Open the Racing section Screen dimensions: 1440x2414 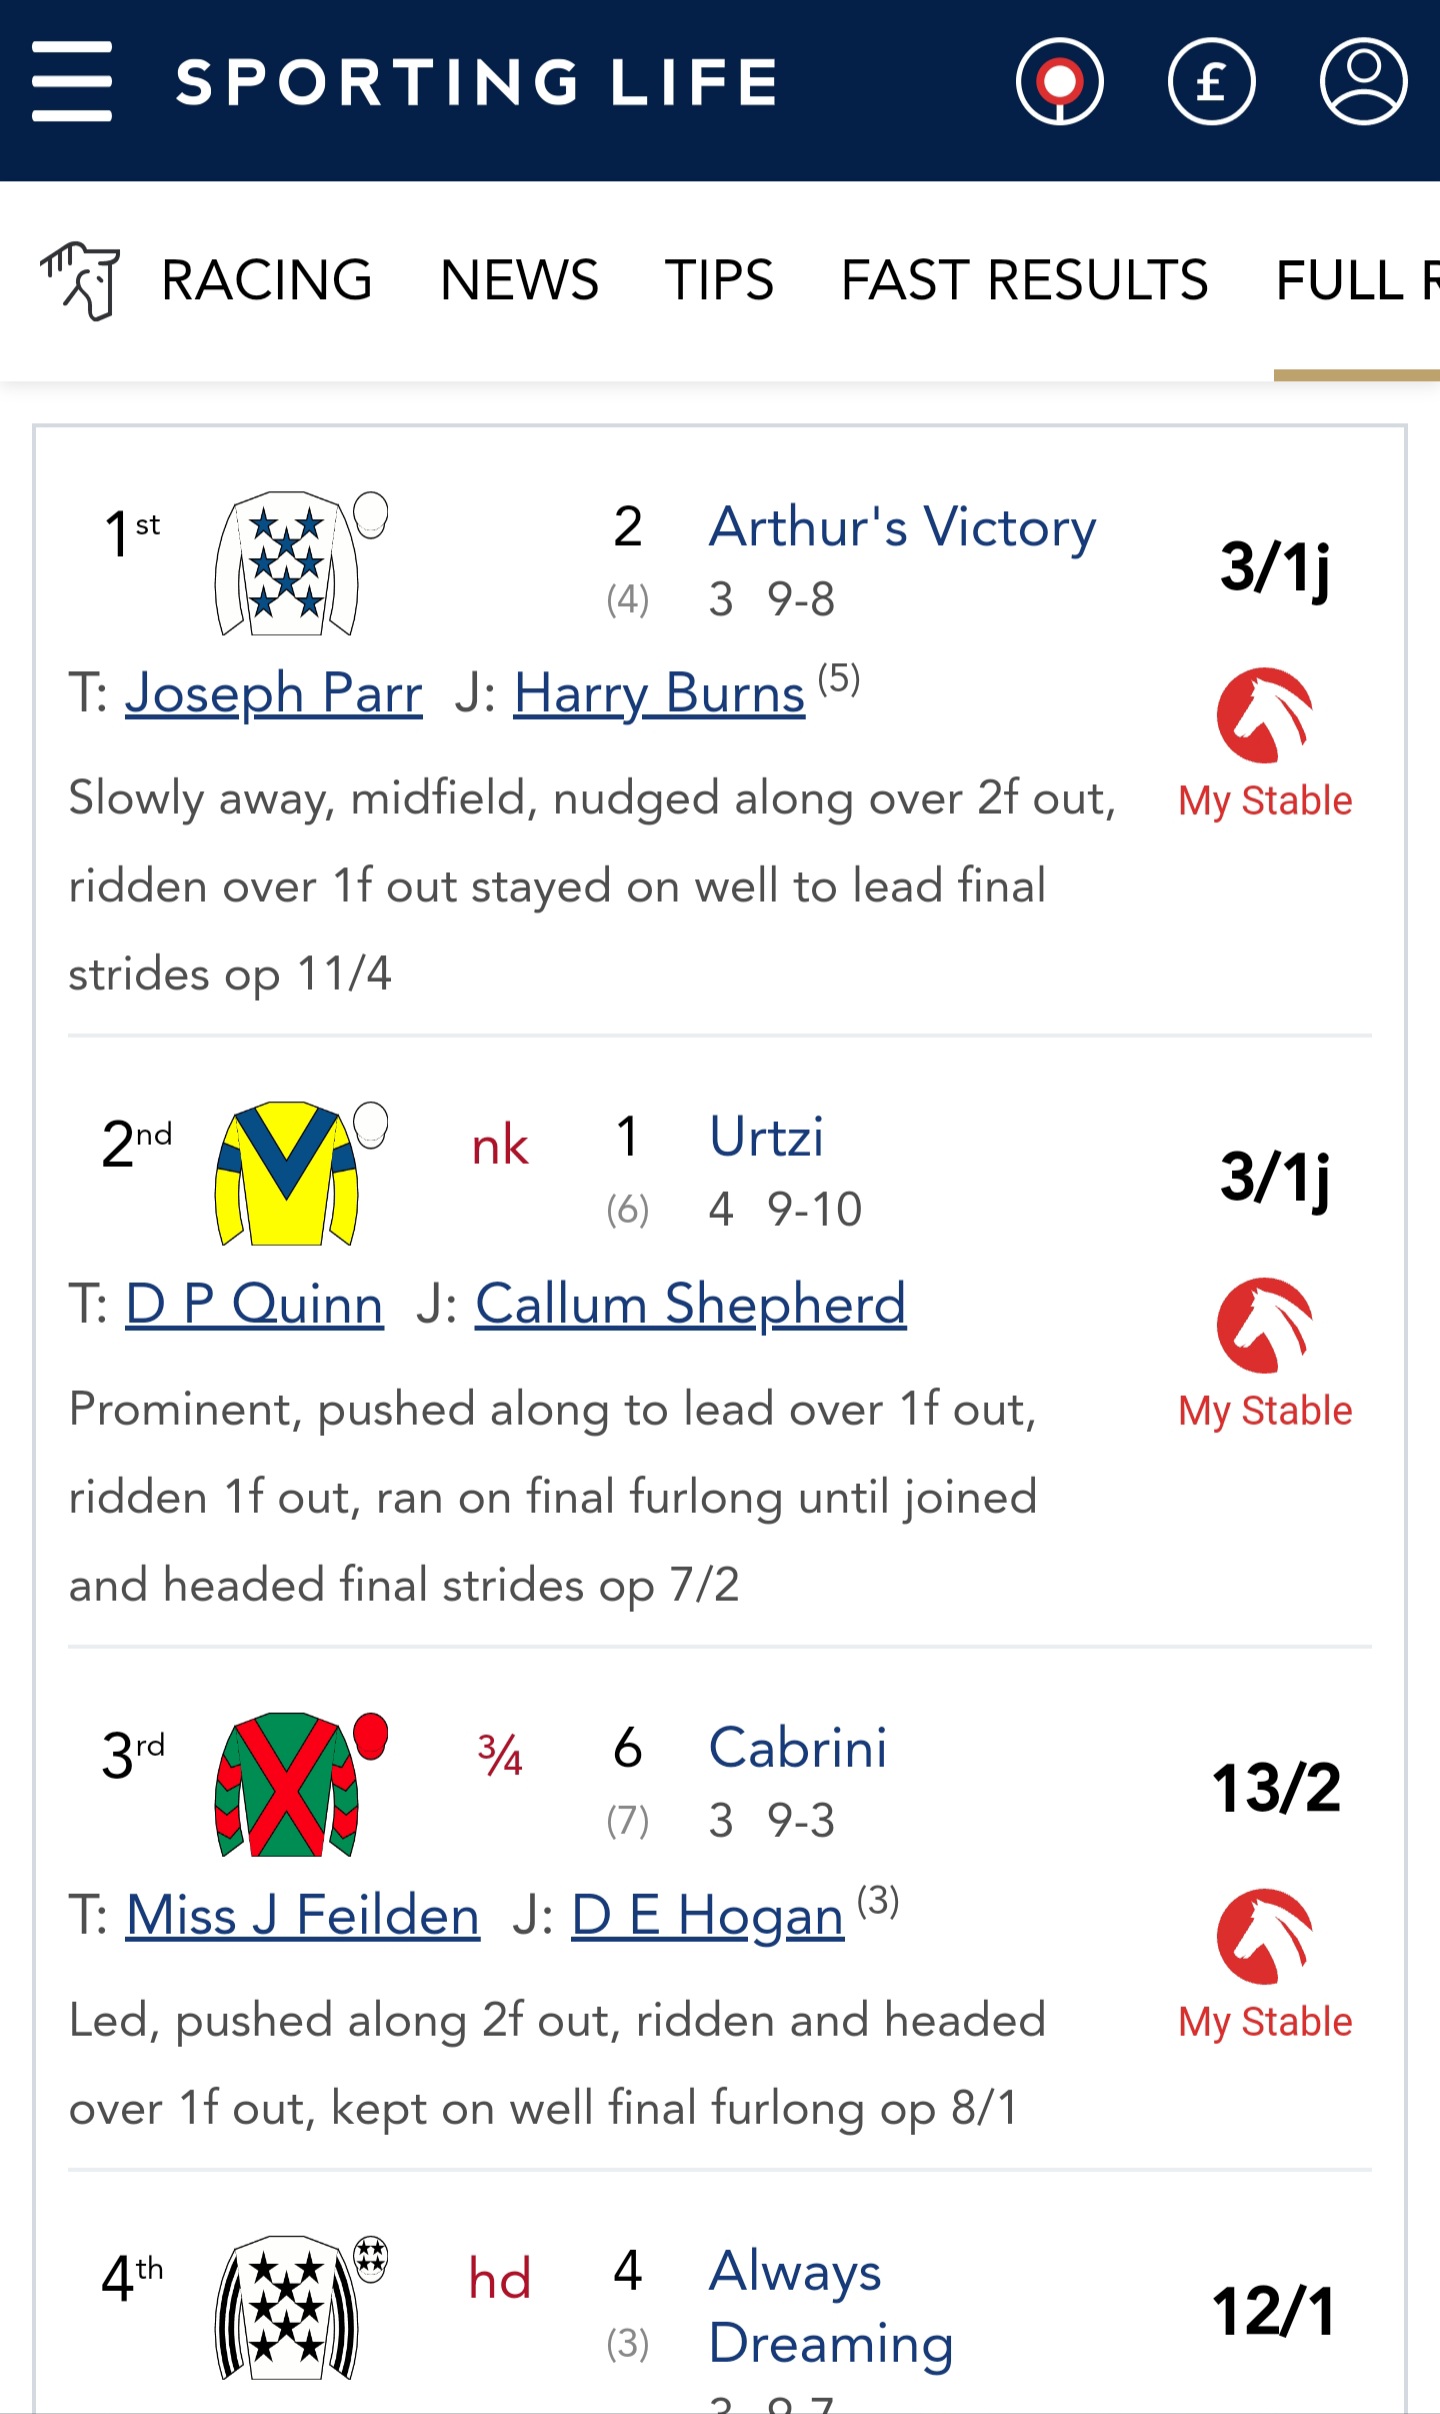pyautogui.click(x=266, y=280)
